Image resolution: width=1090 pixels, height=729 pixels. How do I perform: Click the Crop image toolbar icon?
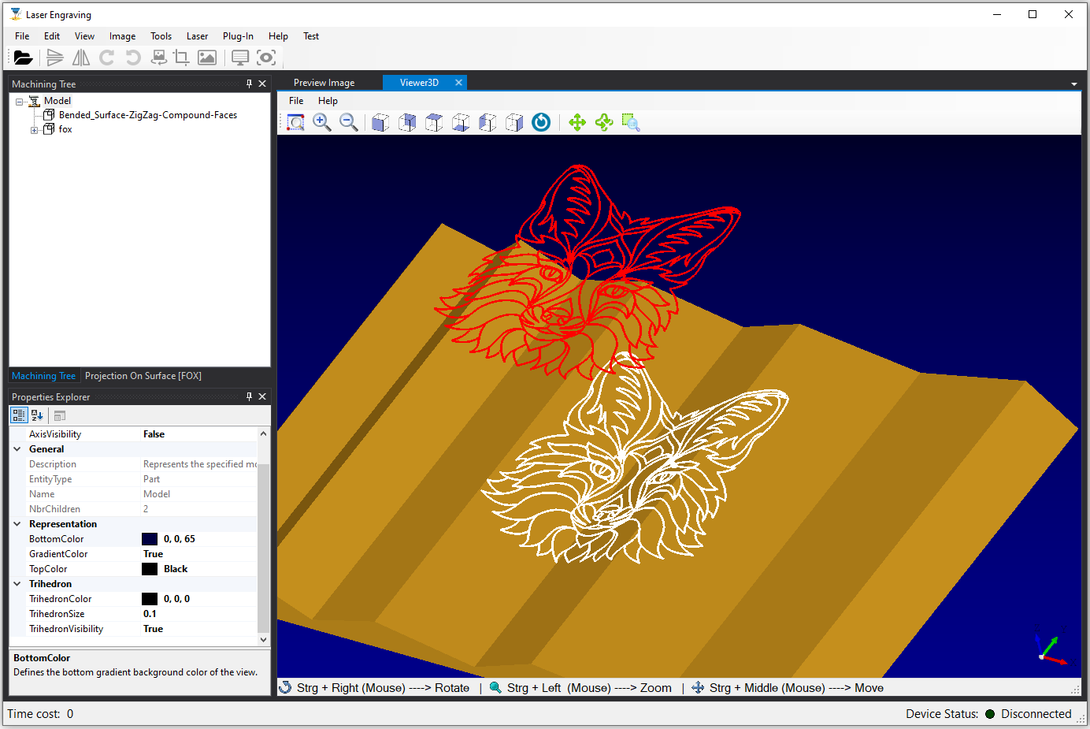pyautogui.click(x=181, y=58)
